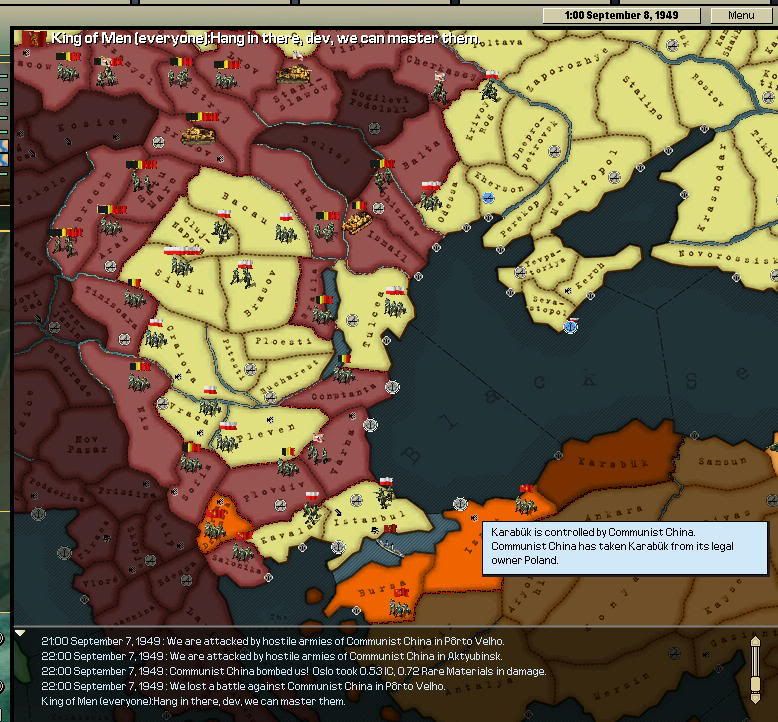Select the tank unit near Chisinau
The width and height of the screenshot is (778, 722).
[x=357, y=223]
